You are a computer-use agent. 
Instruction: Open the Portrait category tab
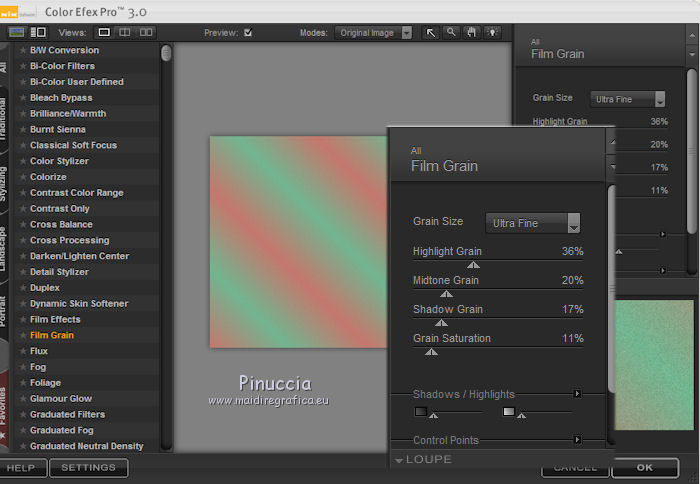[x=4, y=311]
